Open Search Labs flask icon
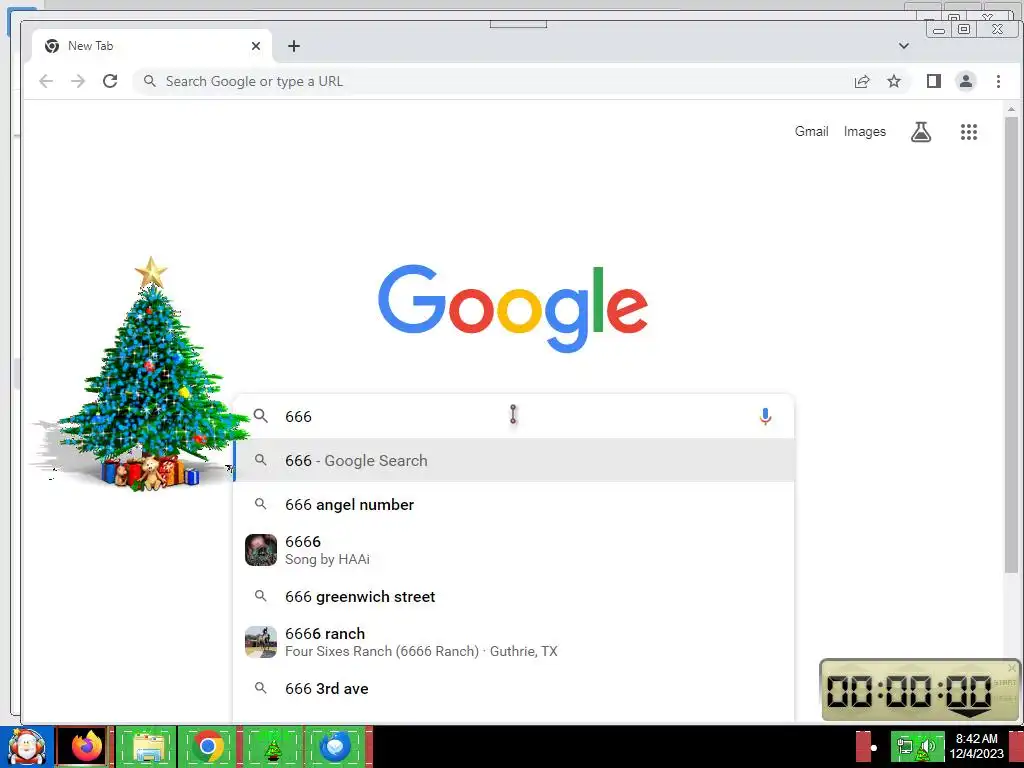 tap(921, 132)
